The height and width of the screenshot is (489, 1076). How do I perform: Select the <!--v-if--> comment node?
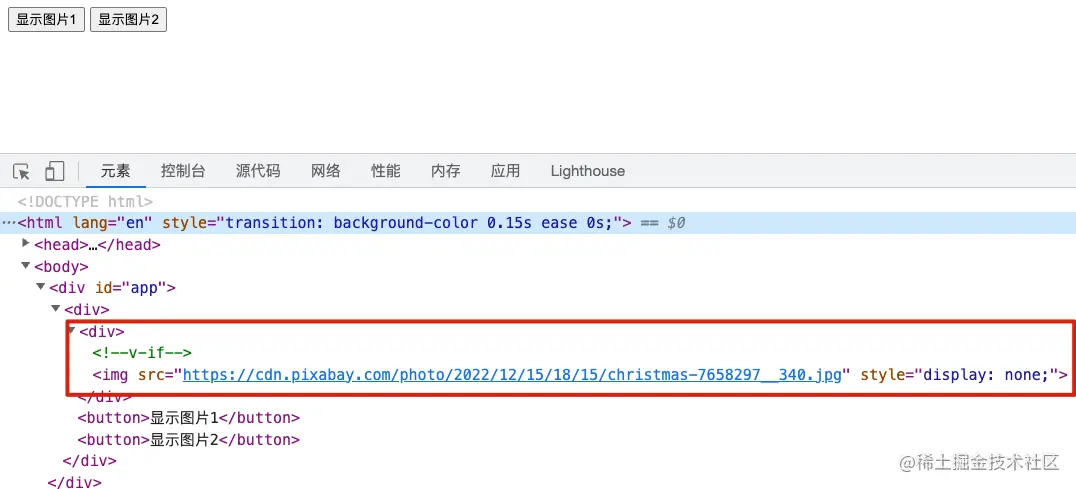pyautogui.click(x=142, y=353)
